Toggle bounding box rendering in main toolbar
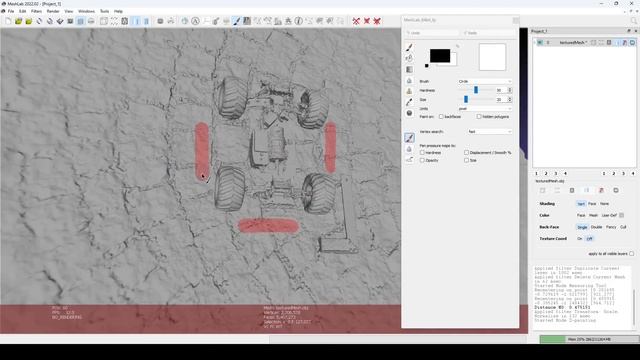 [104, 21]
